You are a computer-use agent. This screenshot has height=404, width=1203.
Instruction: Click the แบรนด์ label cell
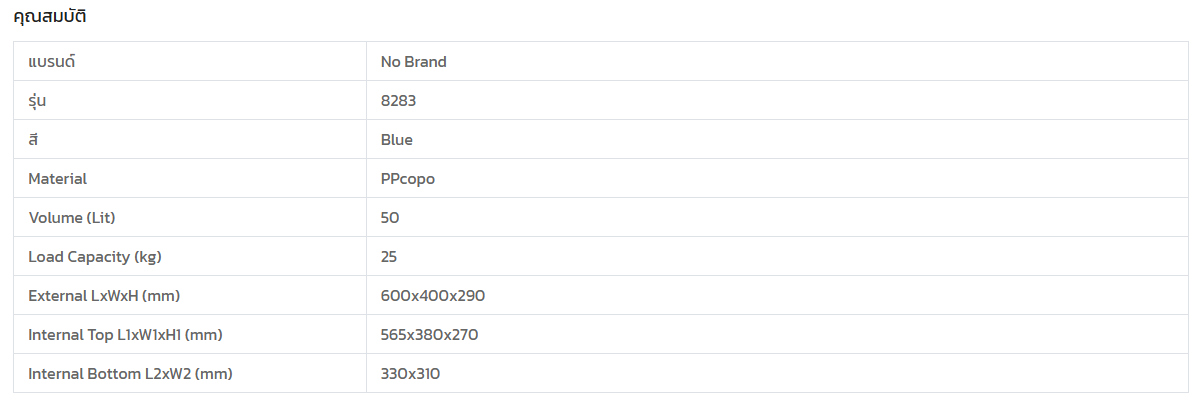click(x=52, y=62)
